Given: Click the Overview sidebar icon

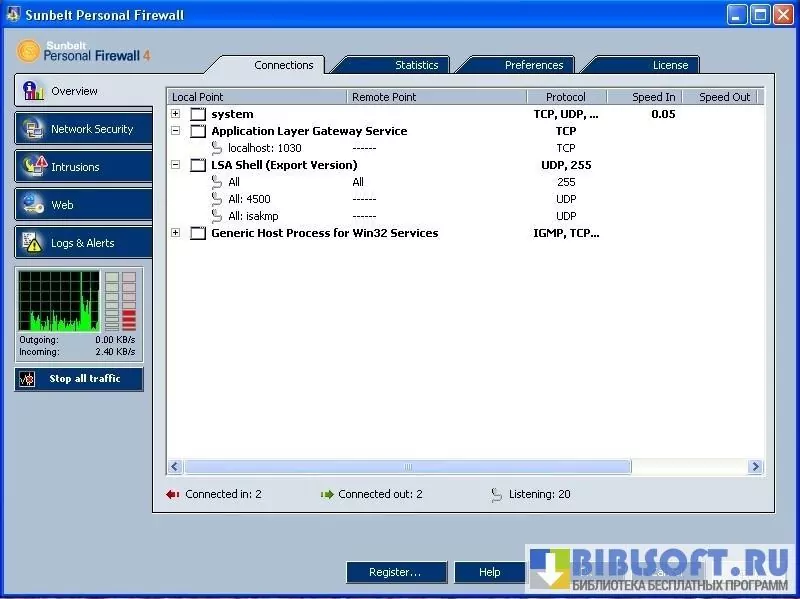Looking at the screenshot, I should (34, 91).
